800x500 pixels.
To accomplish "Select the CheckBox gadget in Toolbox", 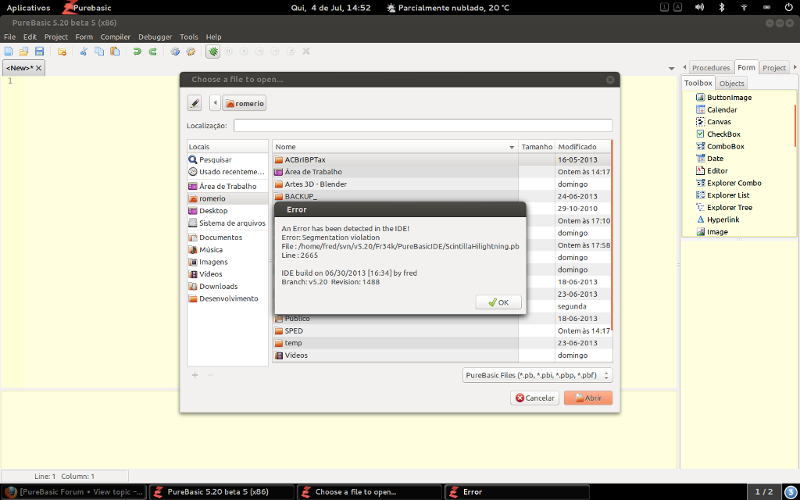I will pos(723,134).
